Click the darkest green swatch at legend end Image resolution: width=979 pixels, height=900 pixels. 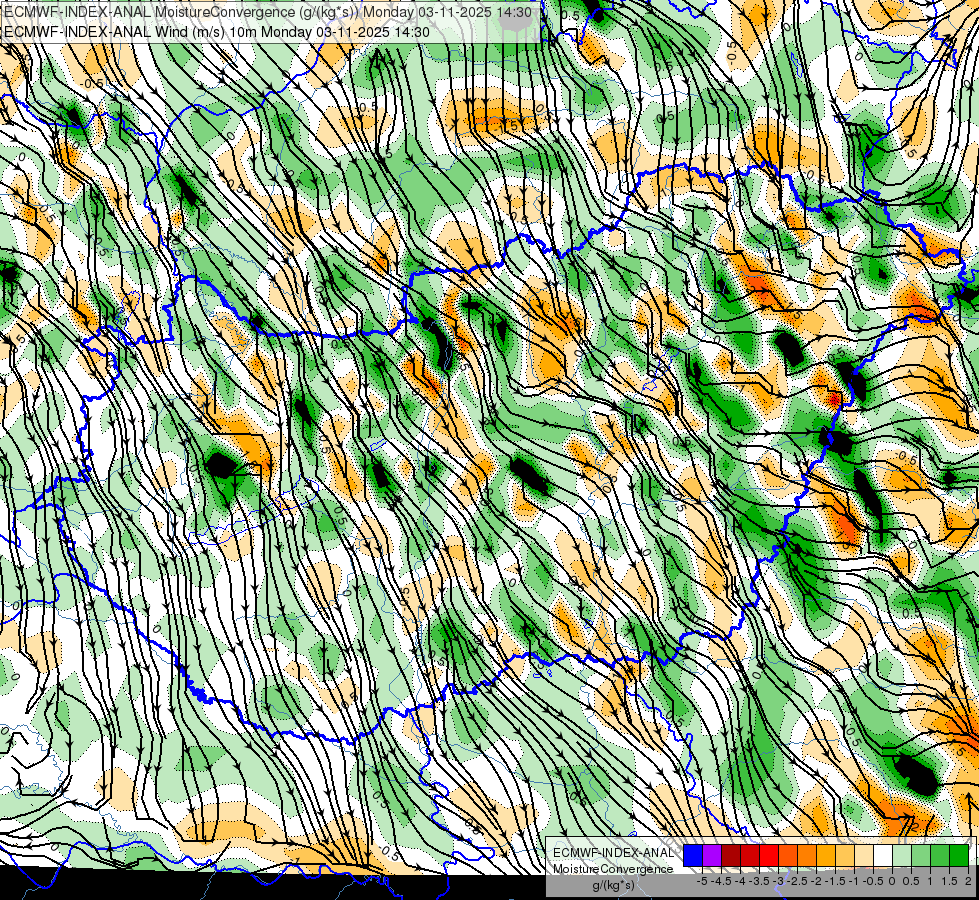pos(959,856)
